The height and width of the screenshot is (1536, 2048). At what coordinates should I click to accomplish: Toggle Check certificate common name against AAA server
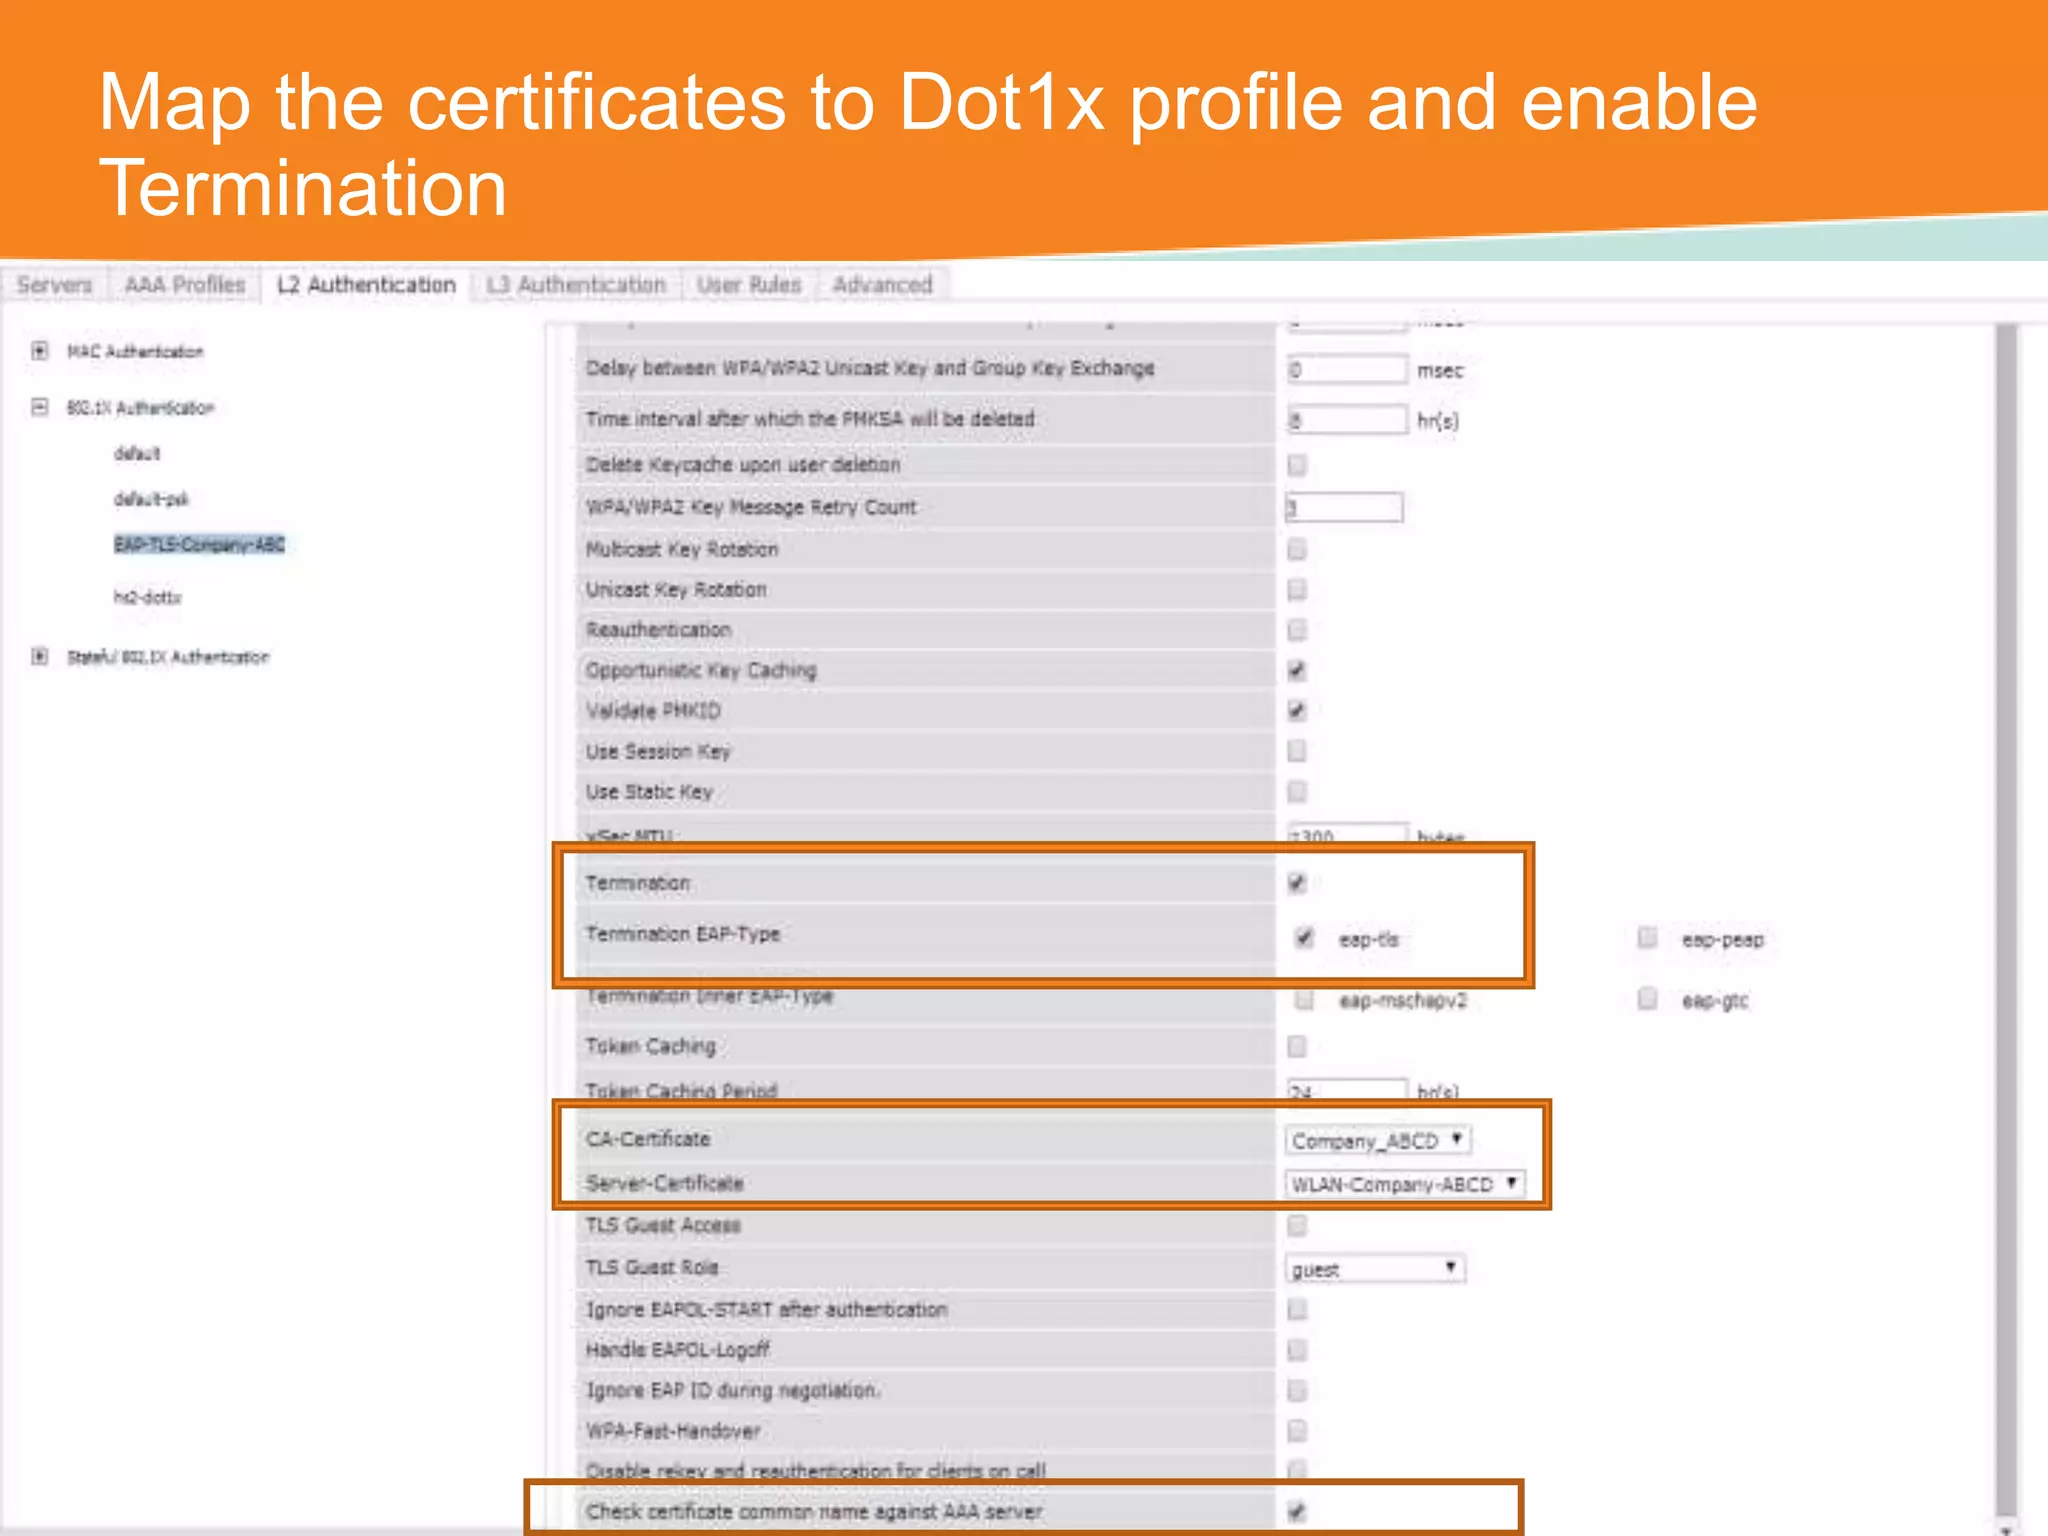click(x=1297, y=1512)
